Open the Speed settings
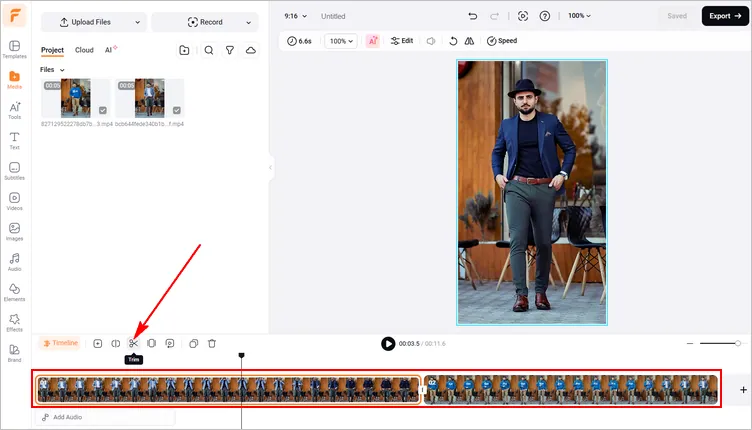This screenshot has width=752, height=430. [502, 41]
